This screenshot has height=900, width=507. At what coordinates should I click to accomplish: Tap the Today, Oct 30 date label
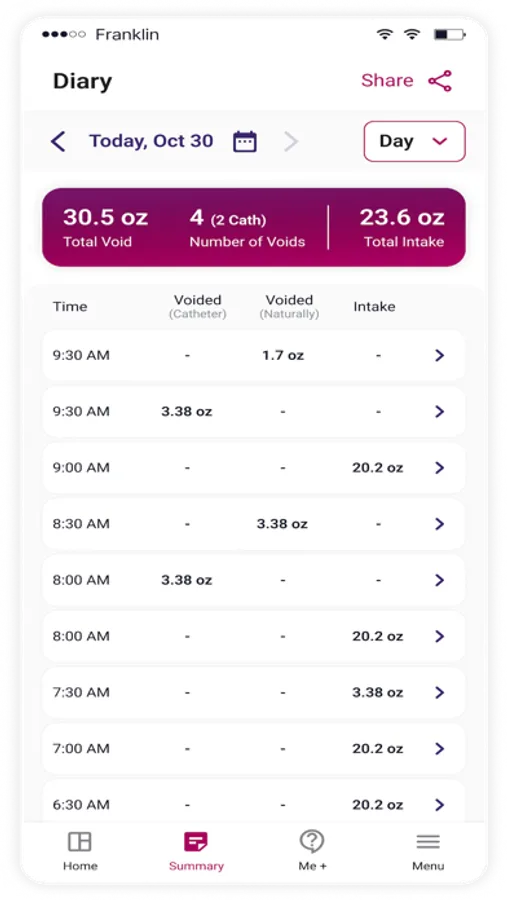pyautogui.click(x=151, y=141)
